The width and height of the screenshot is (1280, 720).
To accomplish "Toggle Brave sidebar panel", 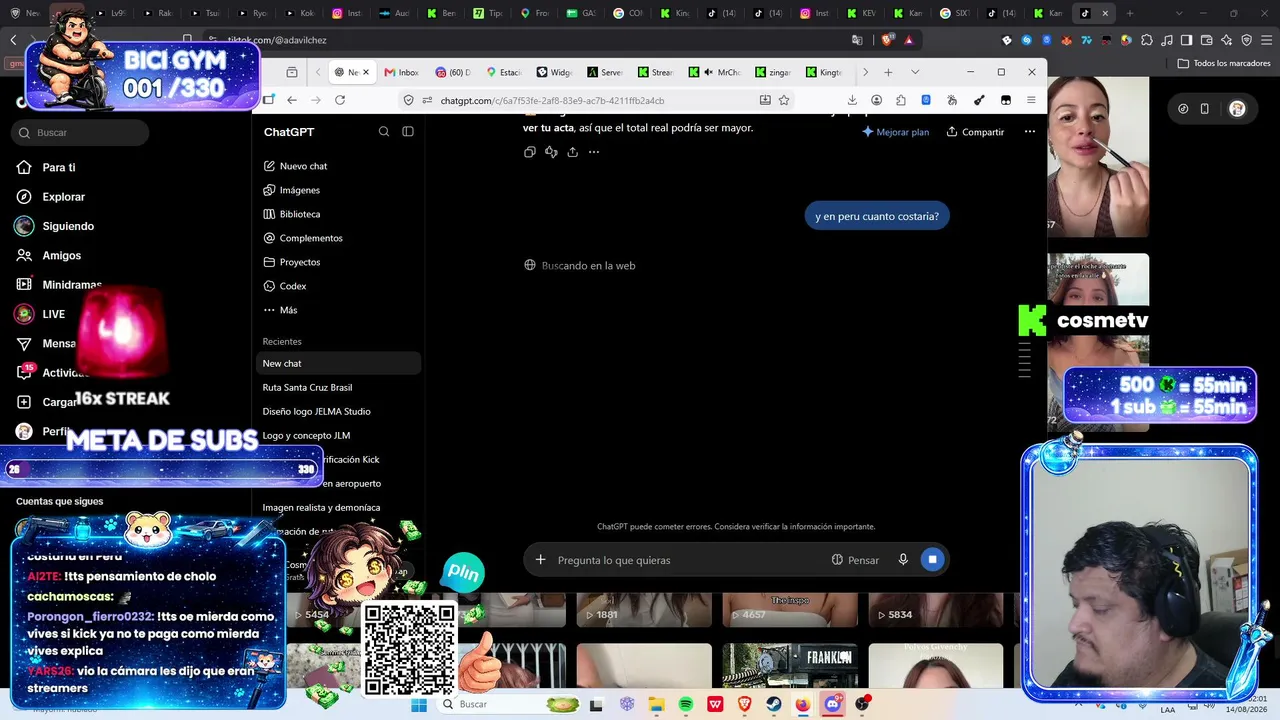I will (1186, 40).
